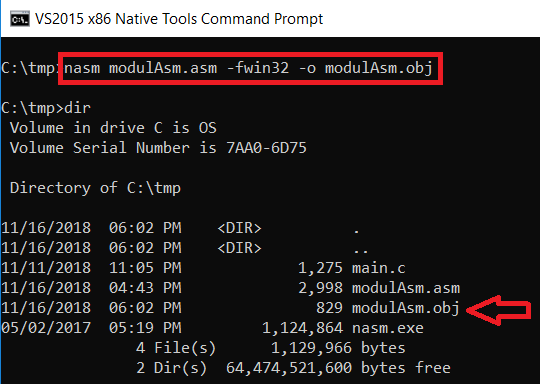
Task: Select the nasm modulAsm.asm -fwin32 command text
Action: click(248, 68)
